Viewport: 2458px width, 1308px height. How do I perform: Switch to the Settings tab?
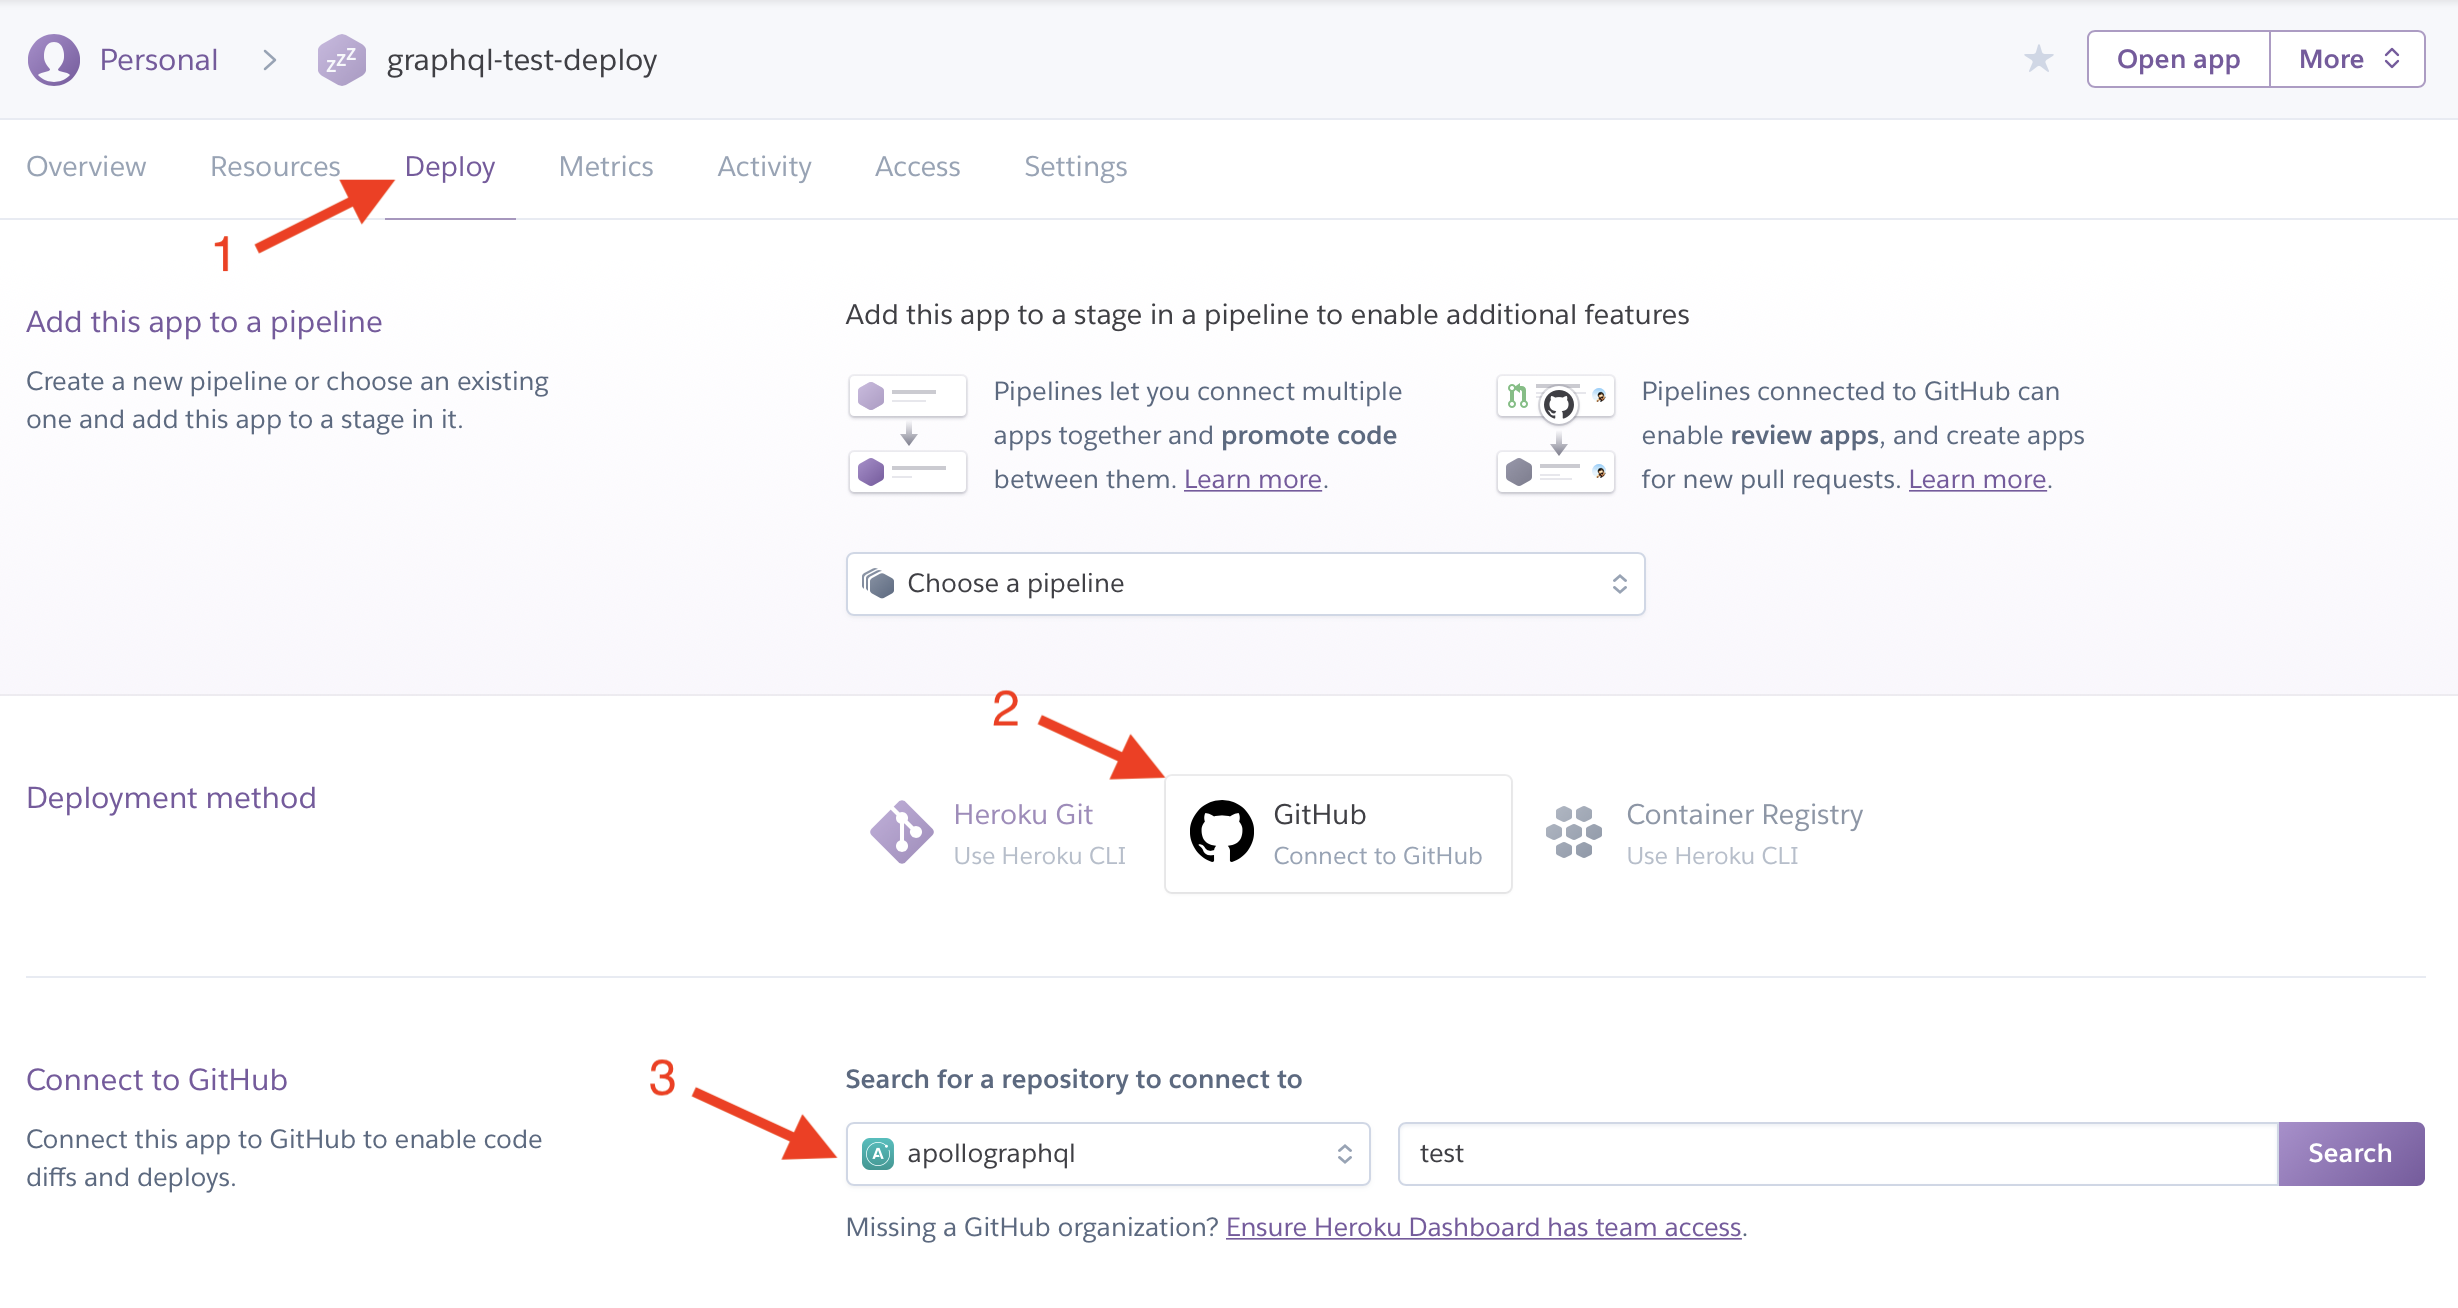pyautogui.click(x=1075, y=166)
